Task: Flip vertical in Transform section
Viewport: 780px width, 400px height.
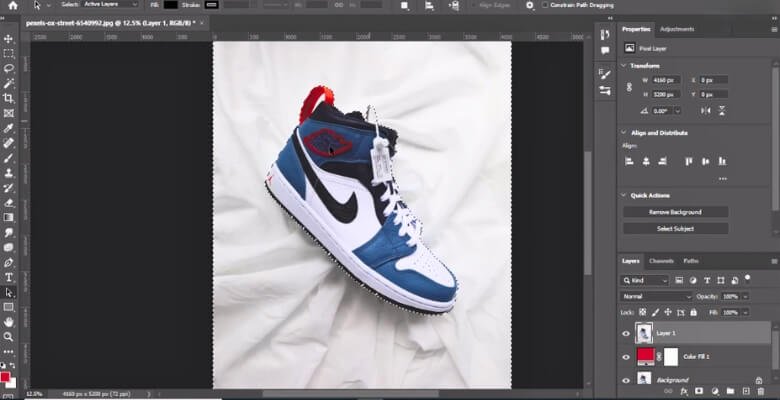Action: pos(722,110)
